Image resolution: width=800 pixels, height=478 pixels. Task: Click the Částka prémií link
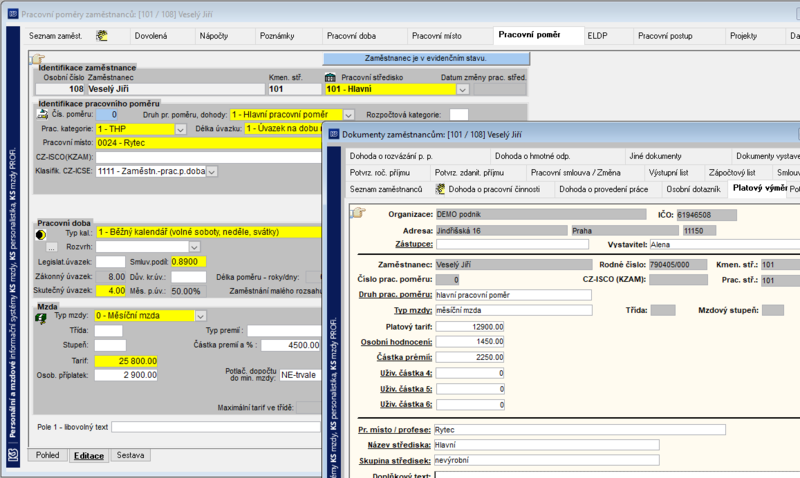tap(404, 357)
